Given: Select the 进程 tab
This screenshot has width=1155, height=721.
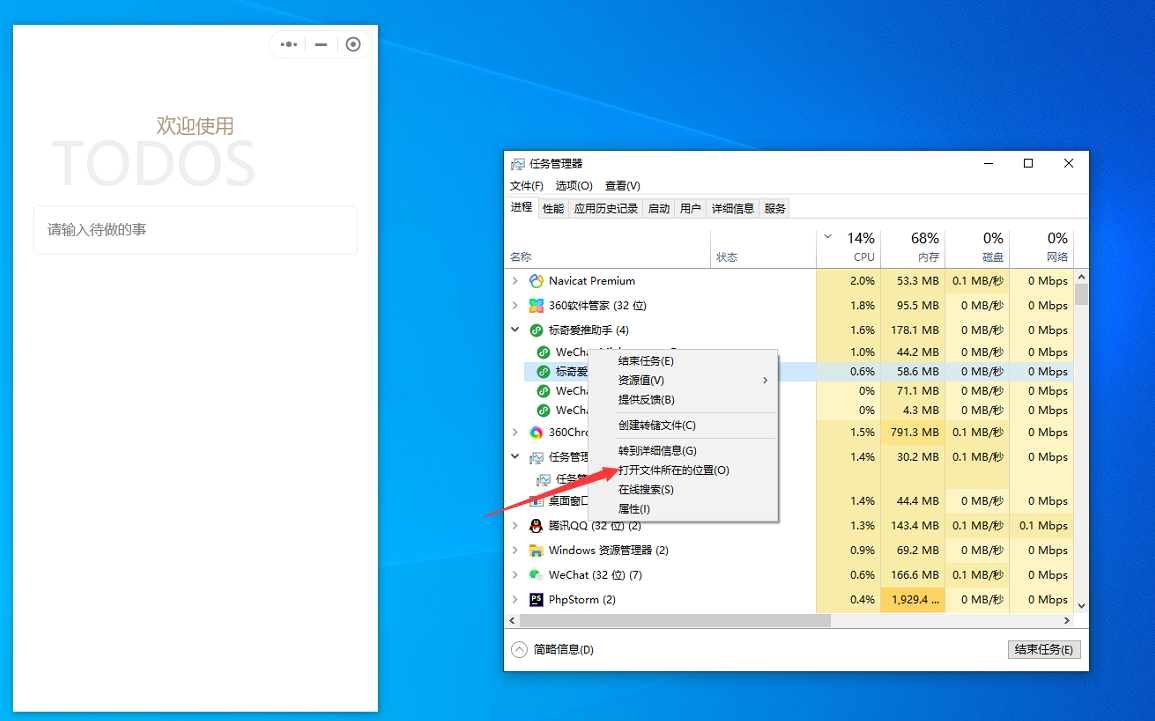Looking at the screenshot, I should tap(522, 208).
